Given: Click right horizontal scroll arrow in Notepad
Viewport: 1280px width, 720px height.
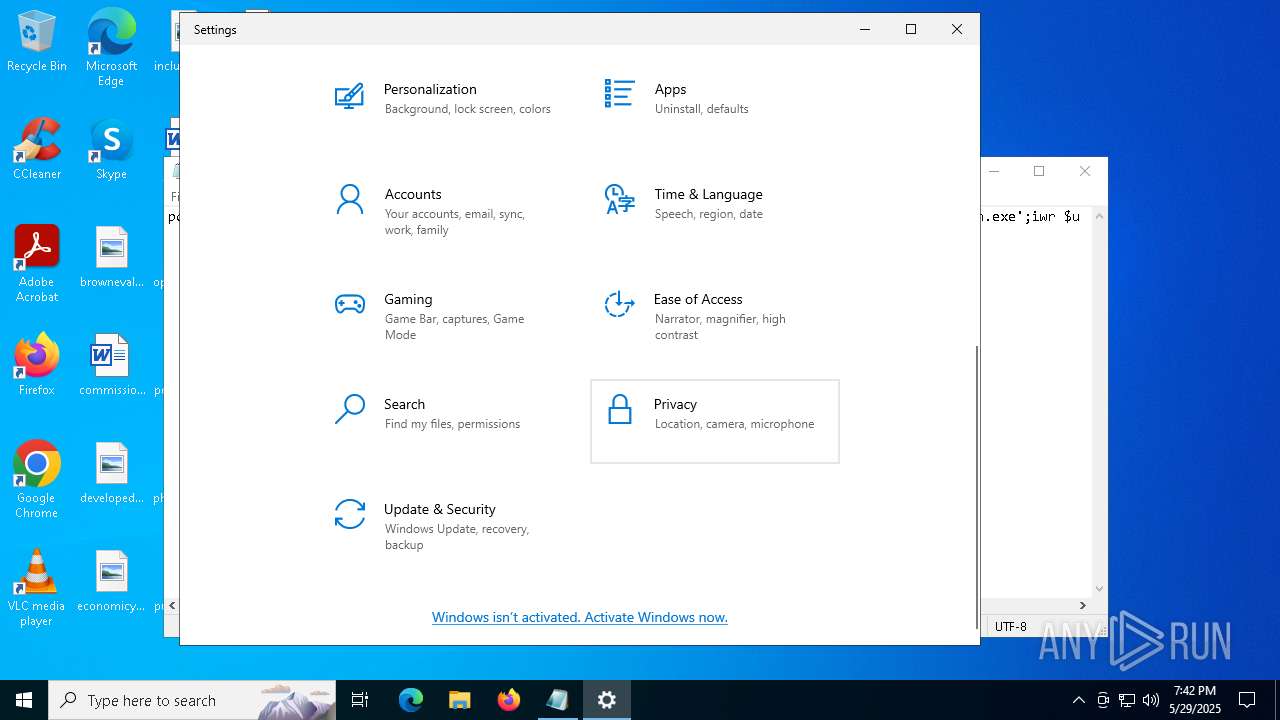Looking at the screenshot, I should coord(1082,605).
